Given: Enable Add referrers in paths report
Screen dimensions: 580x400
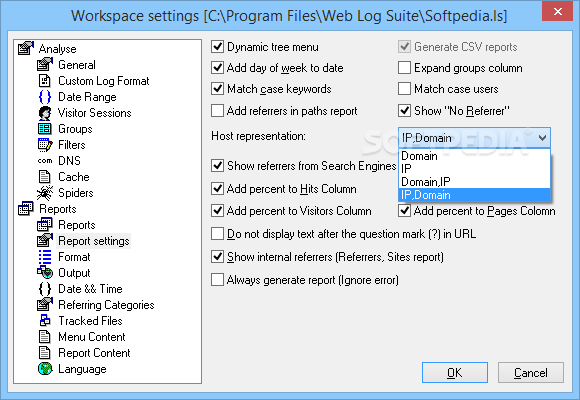Looking at the screenshot, I should pos(218,111).
